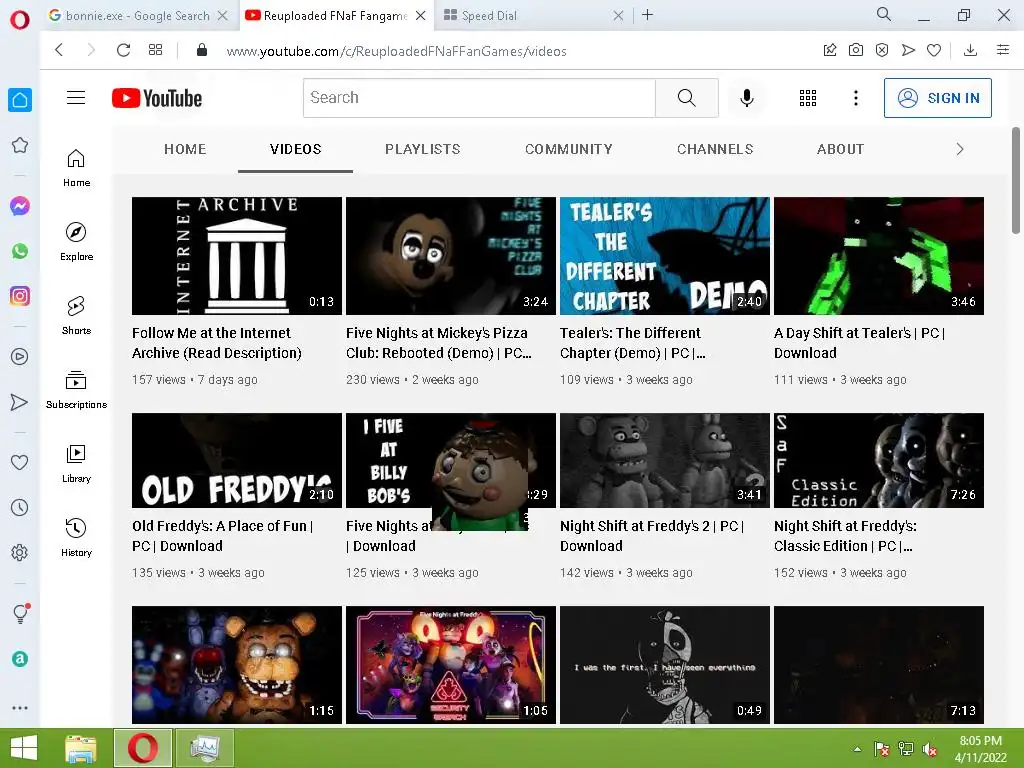Viewport: 1024px width, 768px height.
Task: Expand more channel tabs with right chevron
Action: 959,149
